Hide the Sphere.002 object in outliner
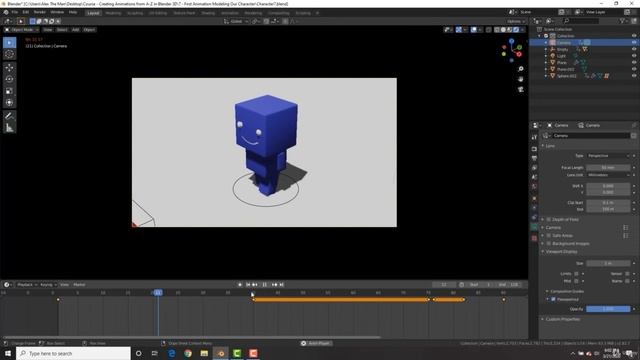 coord(634,76)
